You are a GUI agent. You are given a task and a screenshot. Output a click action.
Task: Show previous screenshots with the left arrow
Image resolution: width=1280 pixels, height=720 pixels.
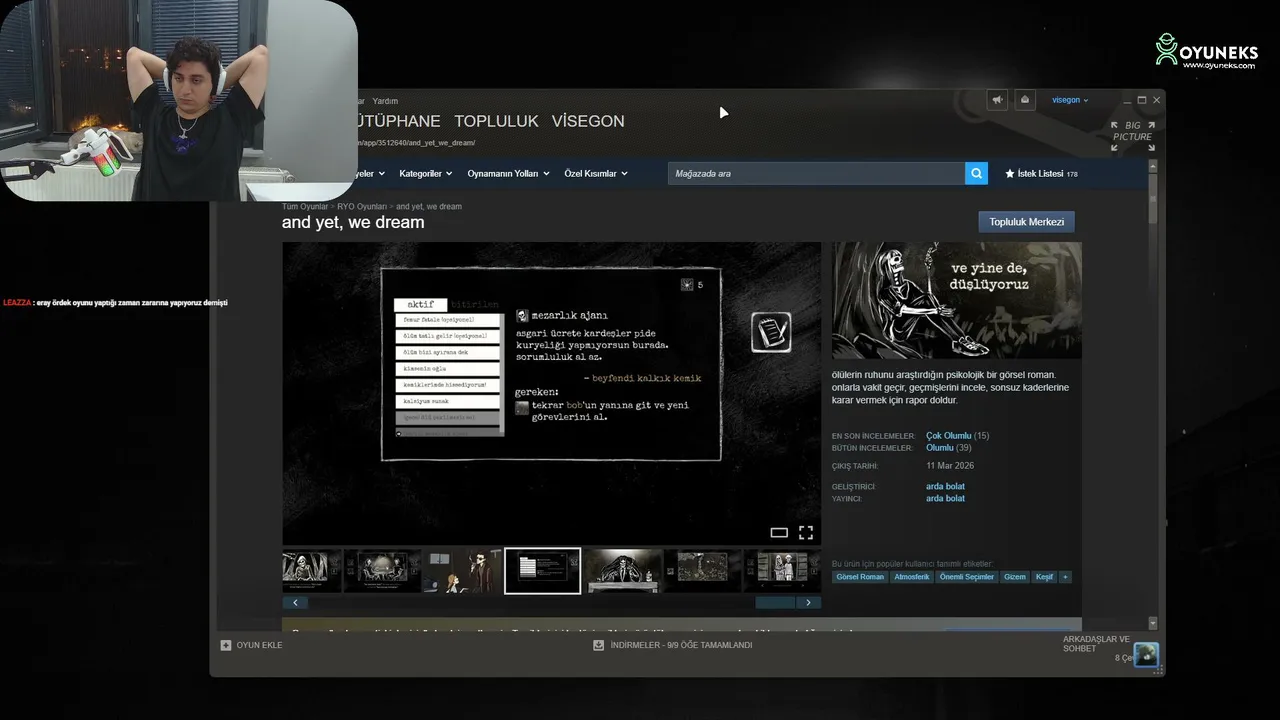coord(295,603)
